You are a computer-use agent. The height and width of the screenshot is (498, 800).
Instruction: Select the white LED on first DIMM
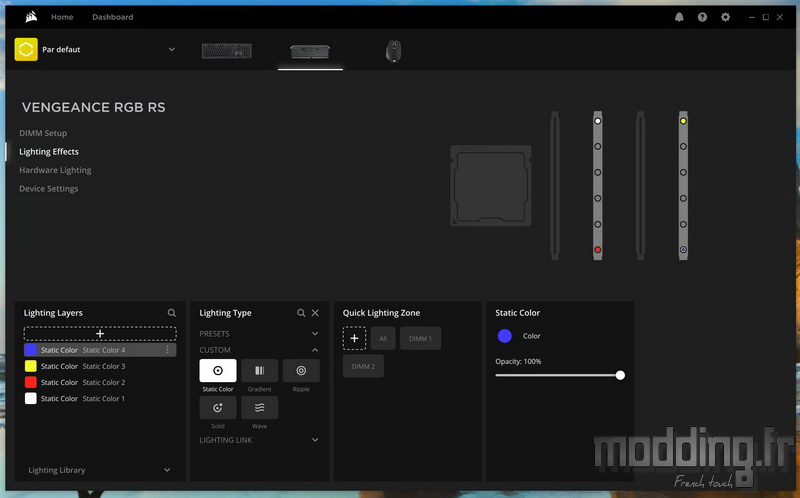tap(597, 121)
